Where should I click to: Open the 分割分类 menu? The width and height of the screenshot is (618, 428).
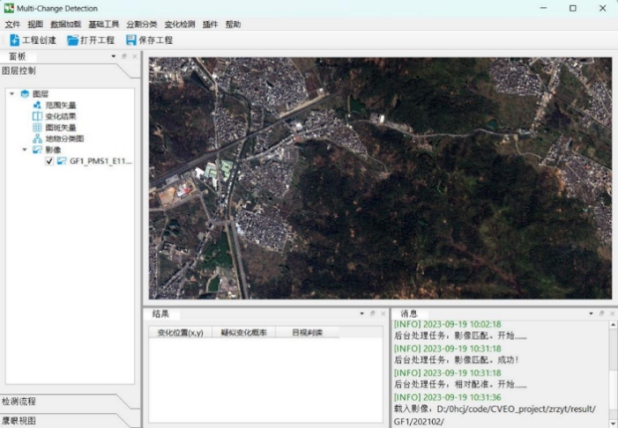coord(141,24)
